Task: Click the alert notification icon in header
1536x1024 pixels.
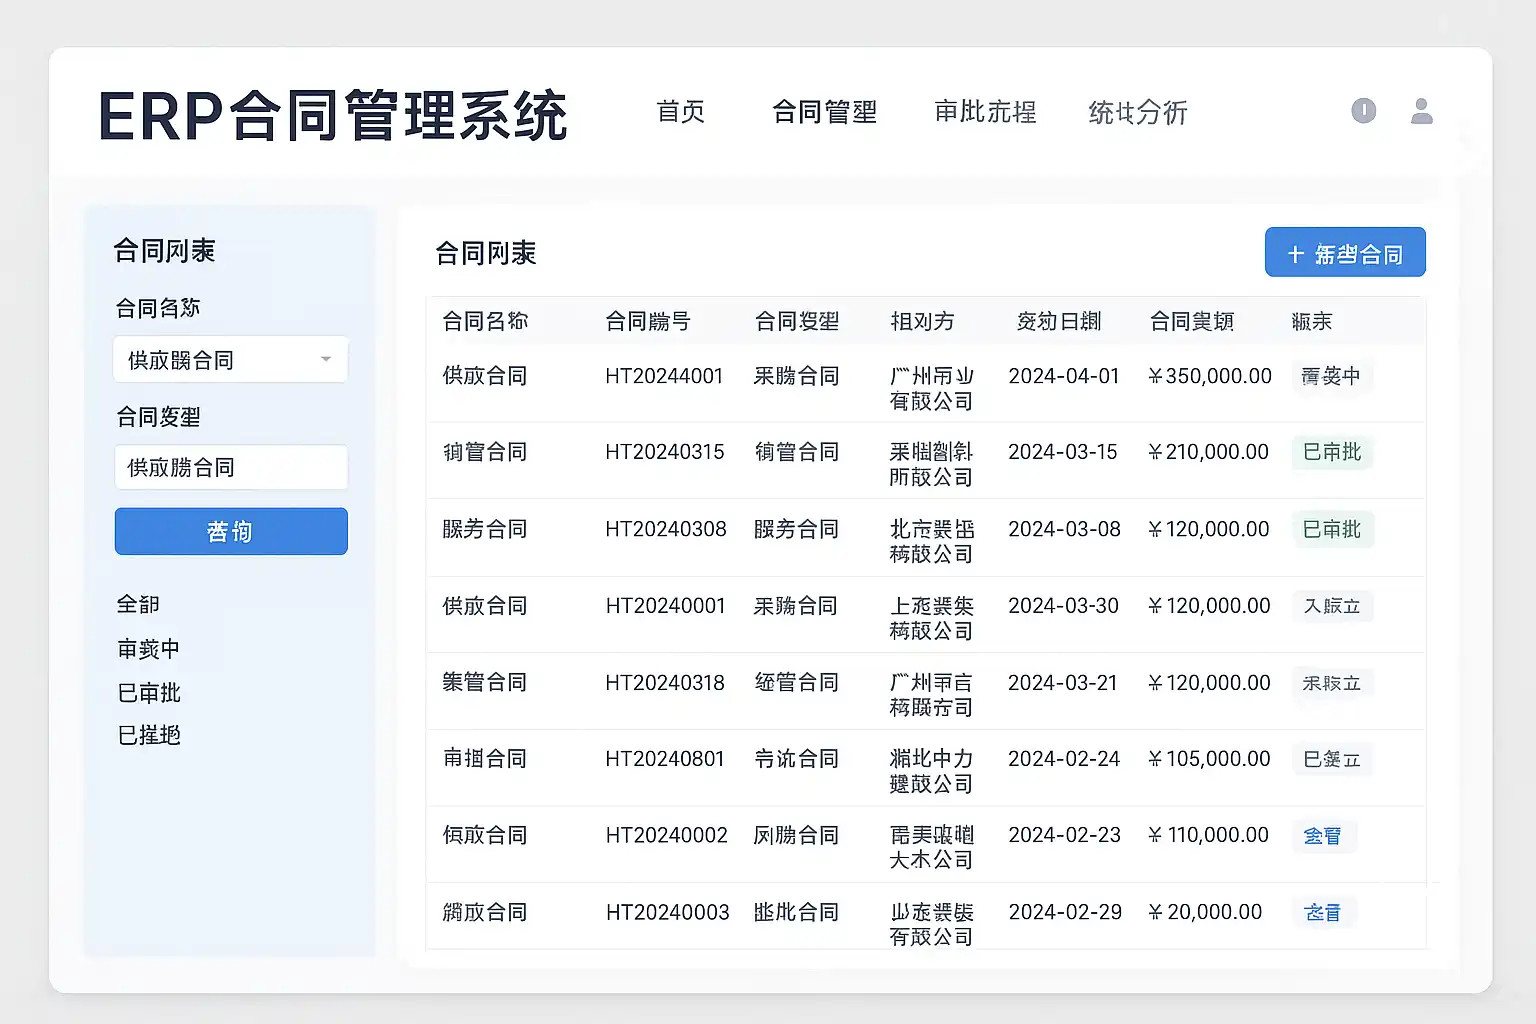Action: tap(1363, 111)
